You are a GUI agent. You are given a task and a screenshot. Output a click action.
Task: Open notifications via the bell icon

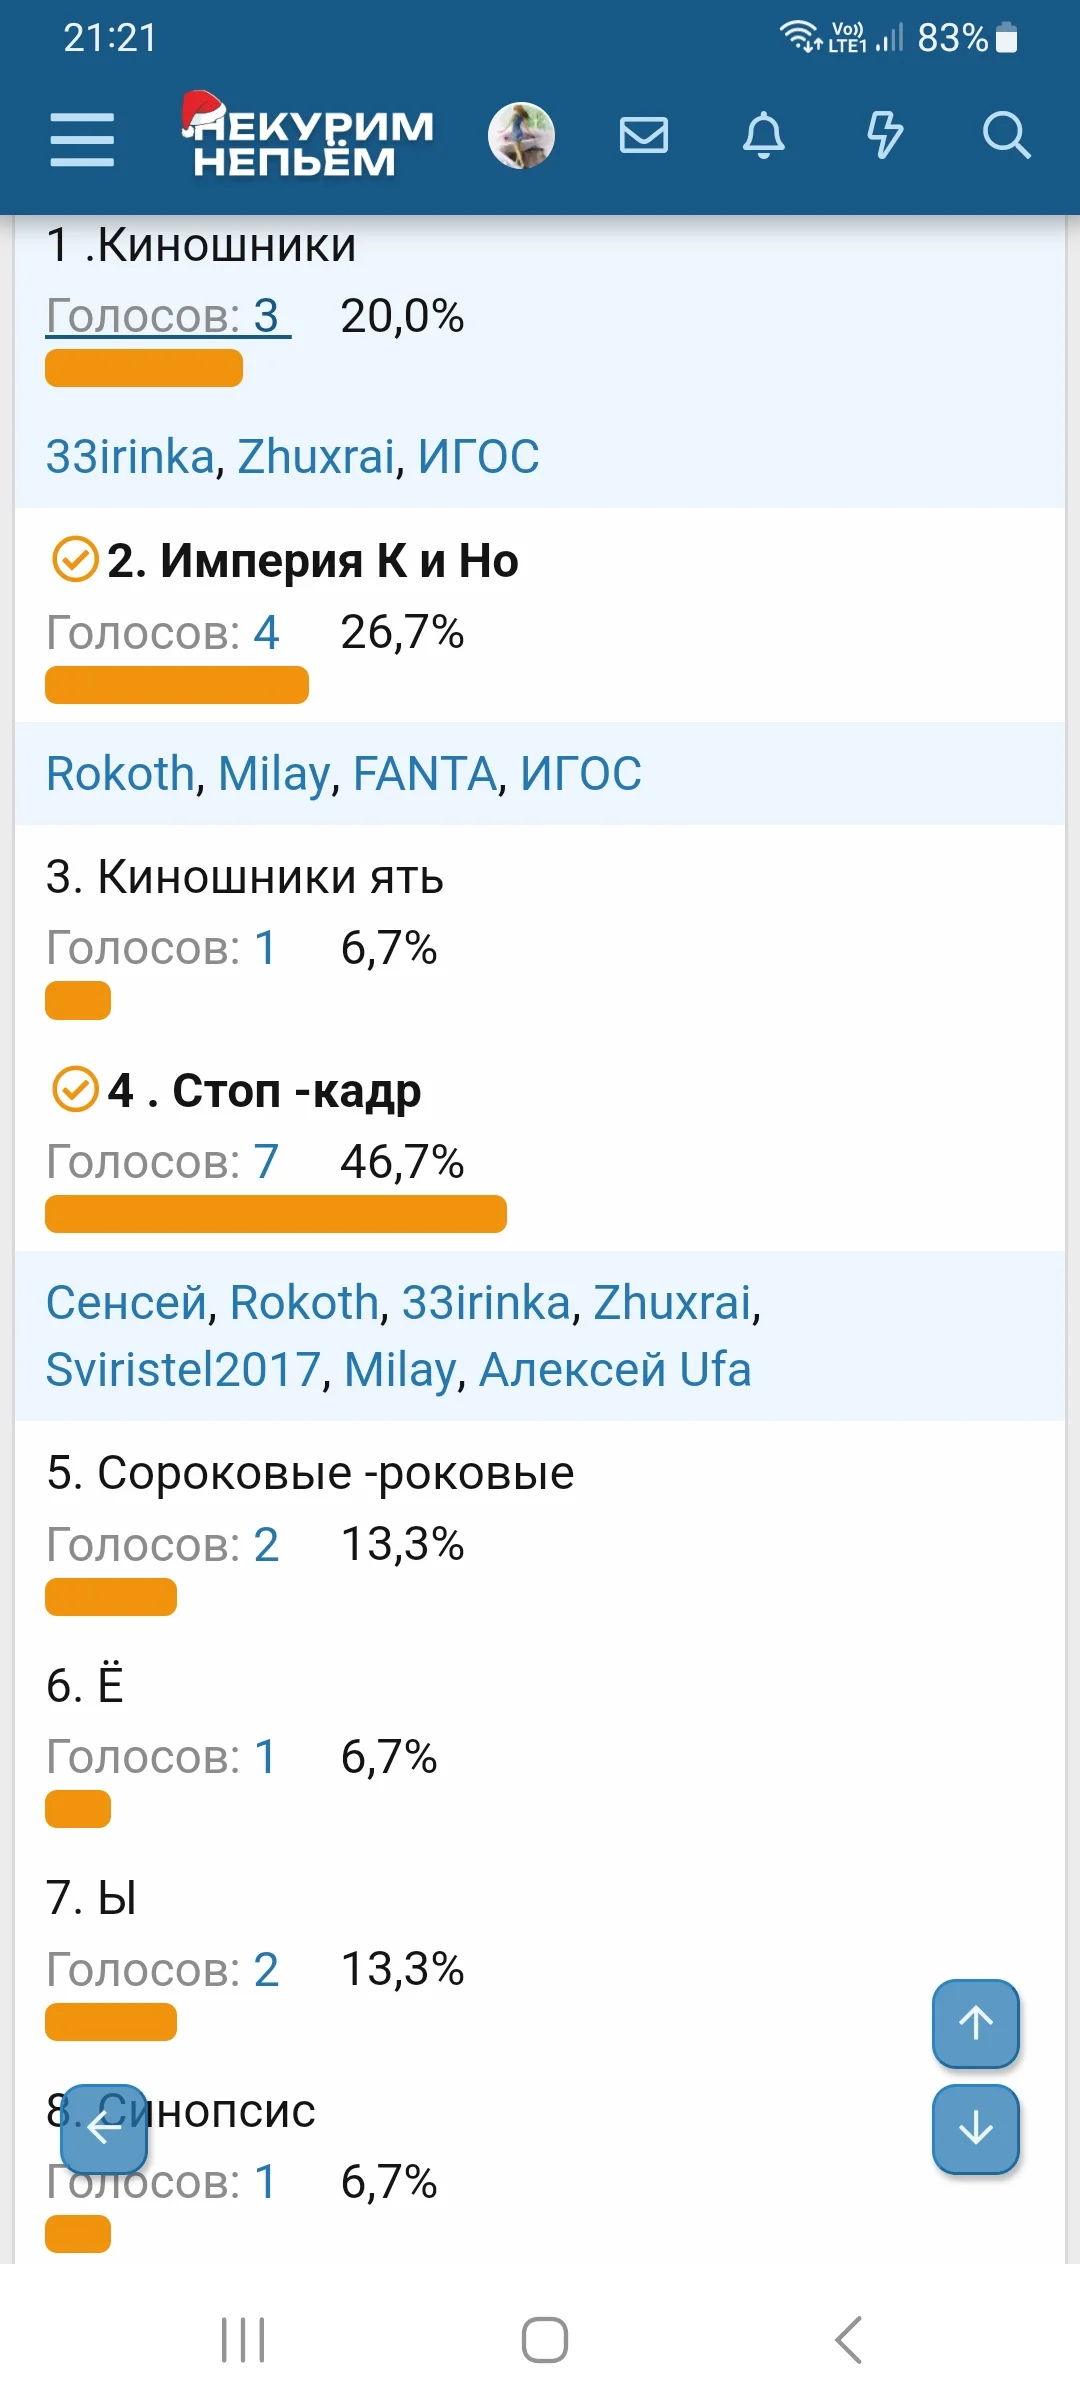[763, 137]
